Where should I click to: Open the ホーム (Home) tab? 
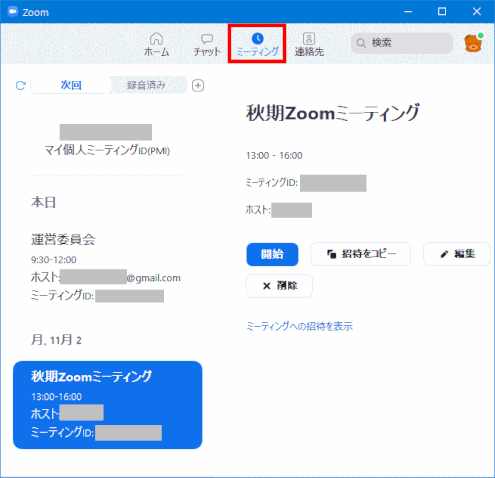[157, 44]
